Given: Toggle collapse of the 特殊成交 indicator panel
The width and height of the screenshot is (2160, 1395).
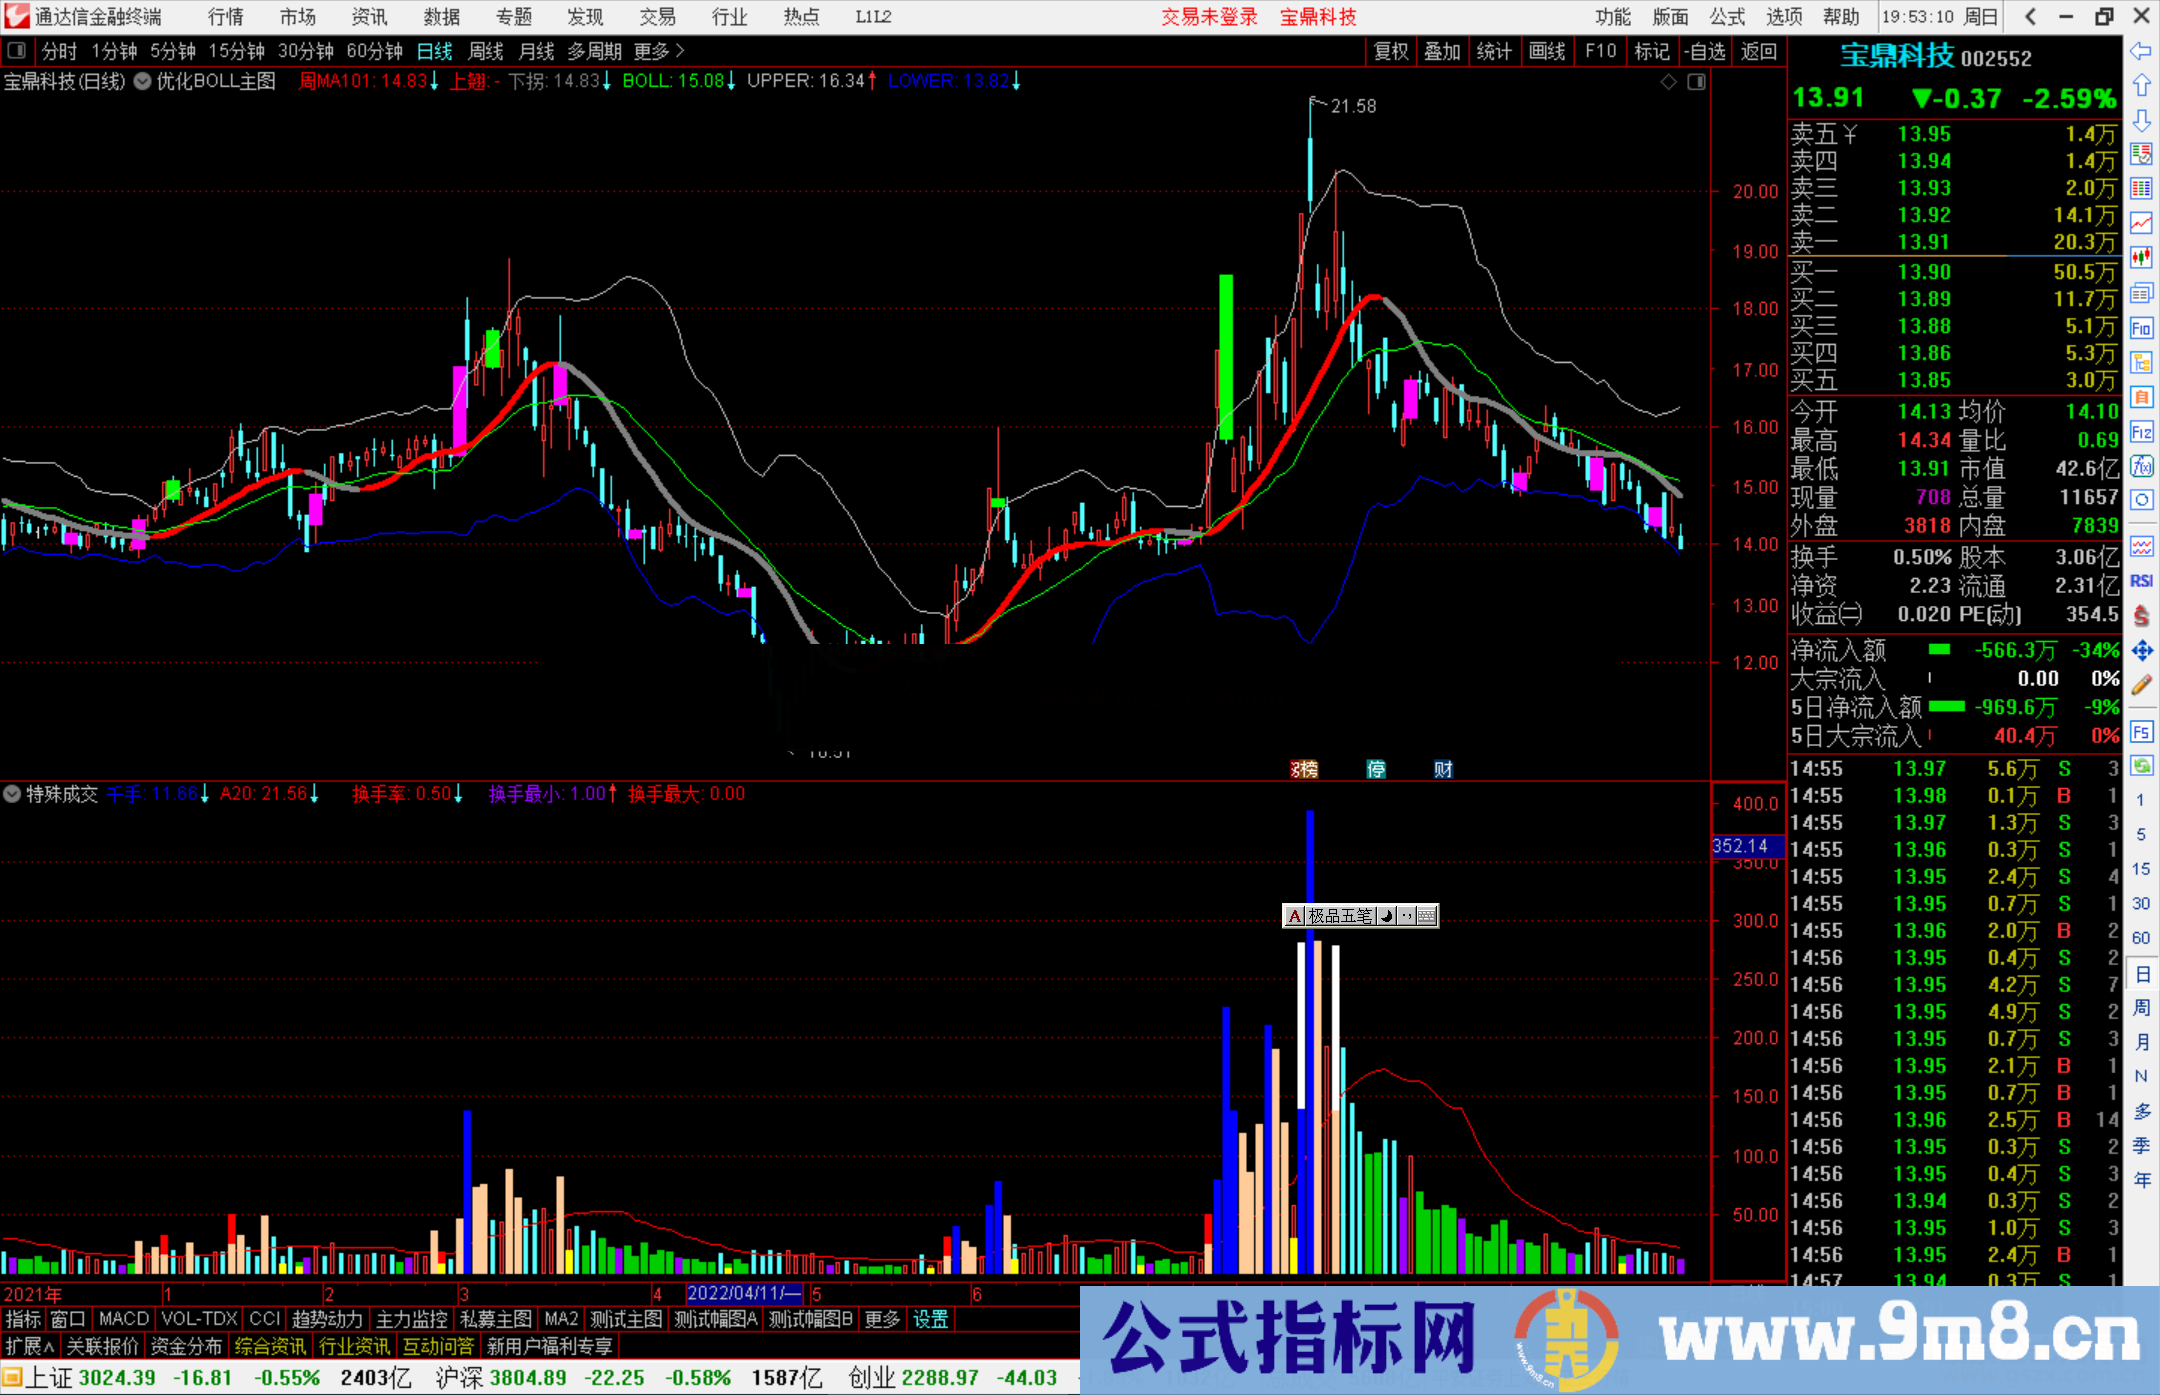Looking at the screenshot, I should pos(12,794).
